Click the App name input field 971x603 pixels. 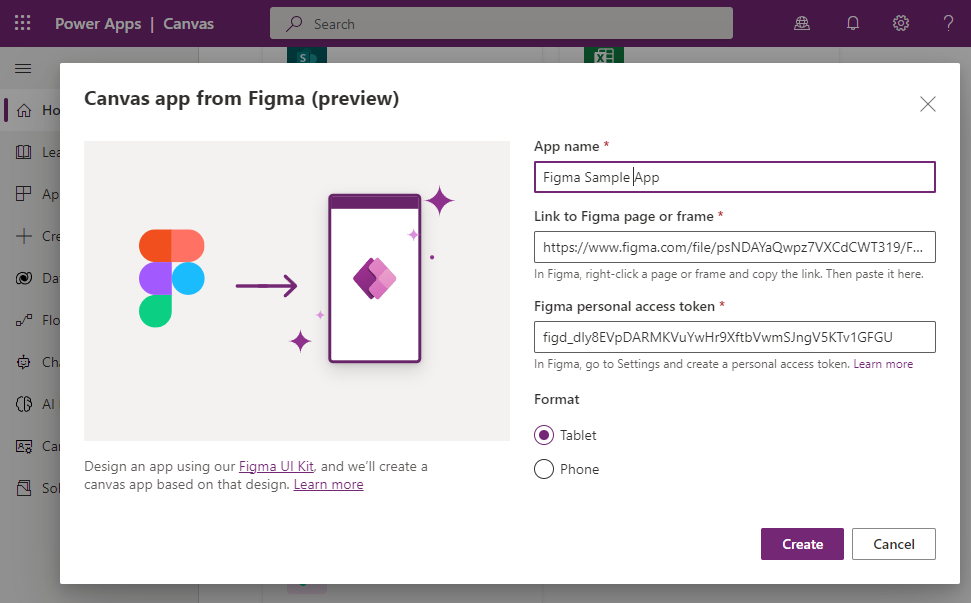tap(734, 176)
